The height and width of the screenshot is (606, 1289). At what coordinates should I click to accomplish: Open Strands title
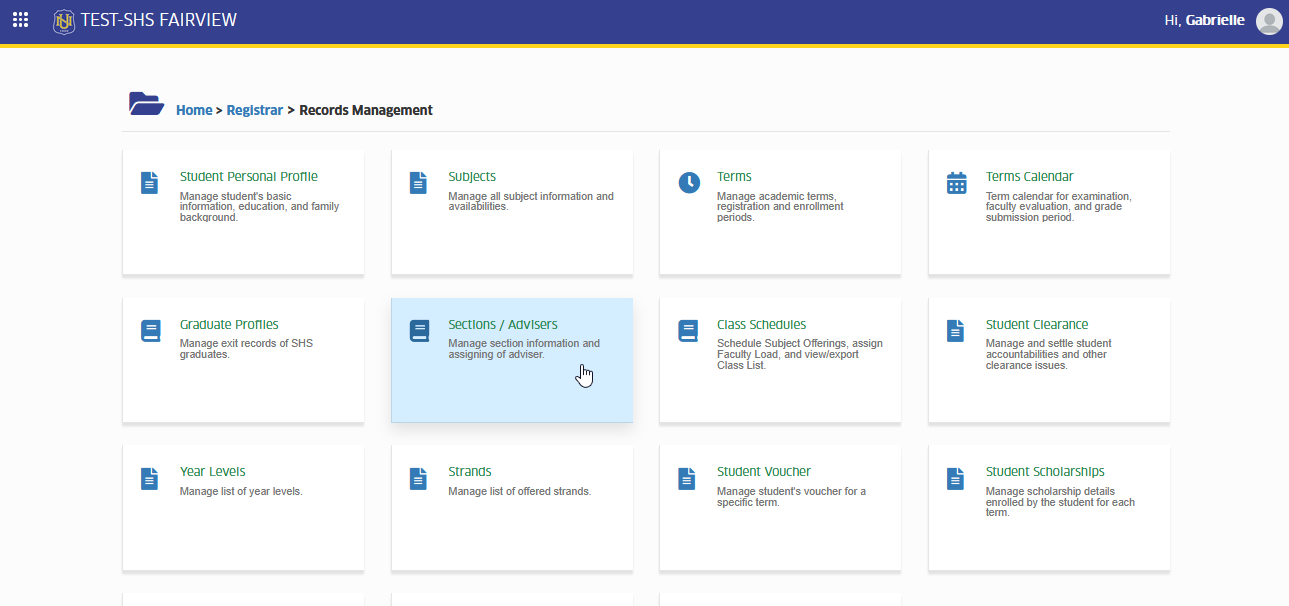(x=470, y=471)
